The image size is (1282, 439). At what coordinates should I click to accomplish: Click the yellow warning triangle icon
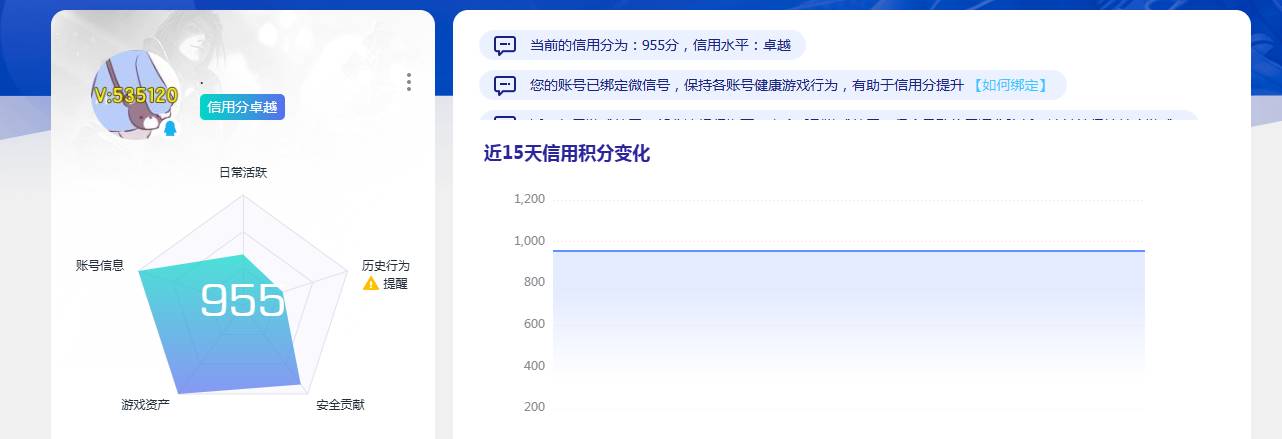(371, 284)
